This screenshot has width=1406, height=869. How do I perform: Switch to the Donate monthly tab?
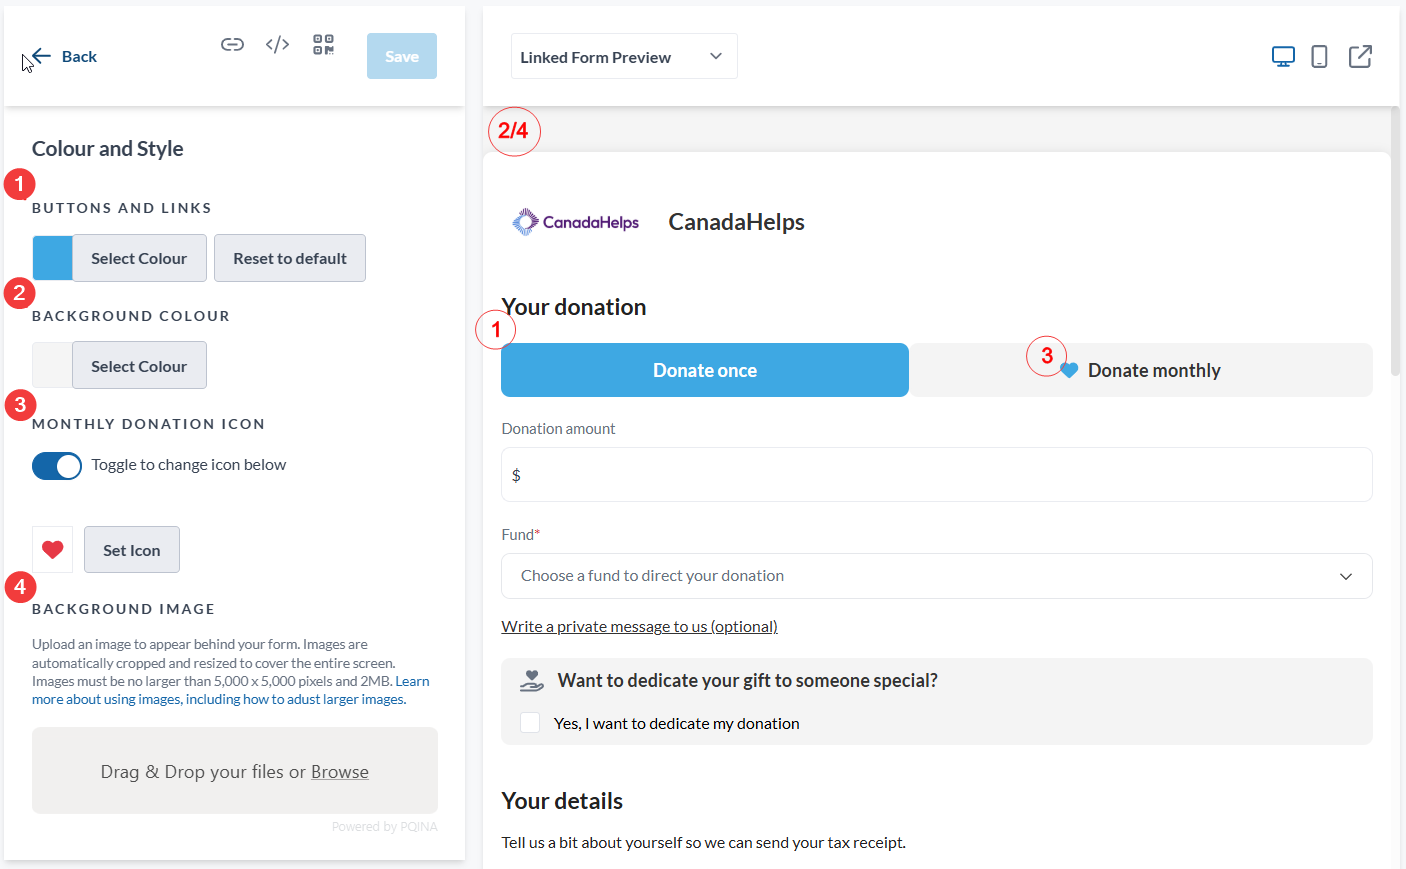pyautogui.click(x=1141, y=369)
